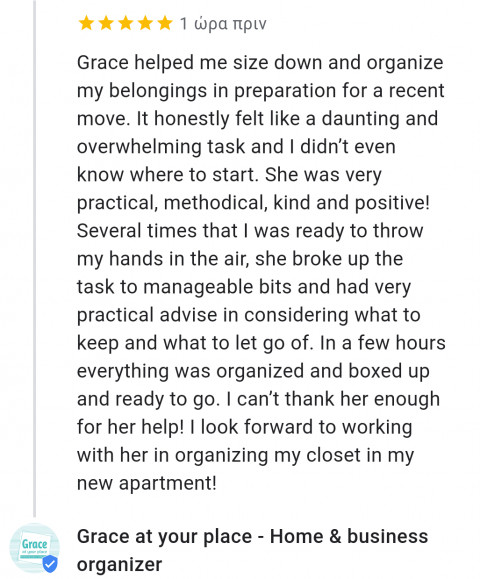Click the blue verified shield badge

(50, 563)
